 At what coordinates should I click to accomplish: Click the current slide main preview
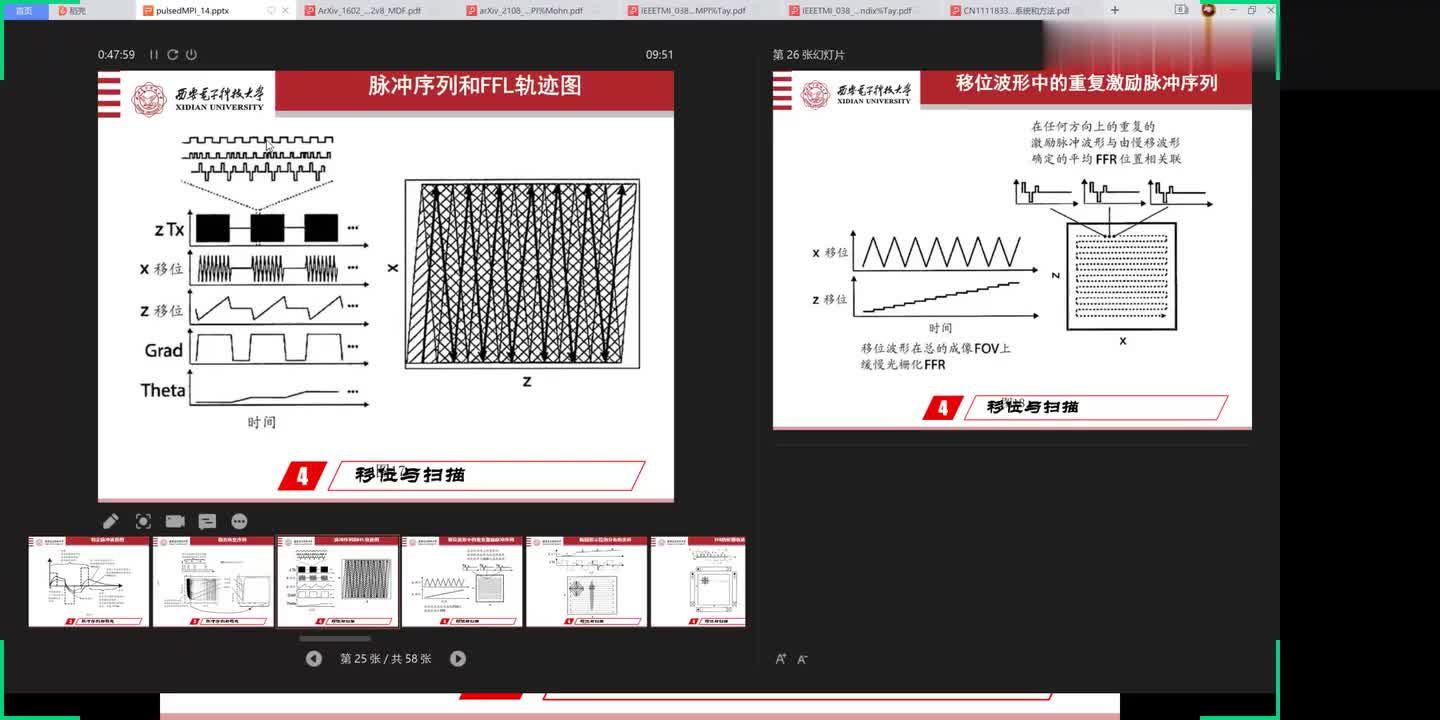tap(386, 286)
